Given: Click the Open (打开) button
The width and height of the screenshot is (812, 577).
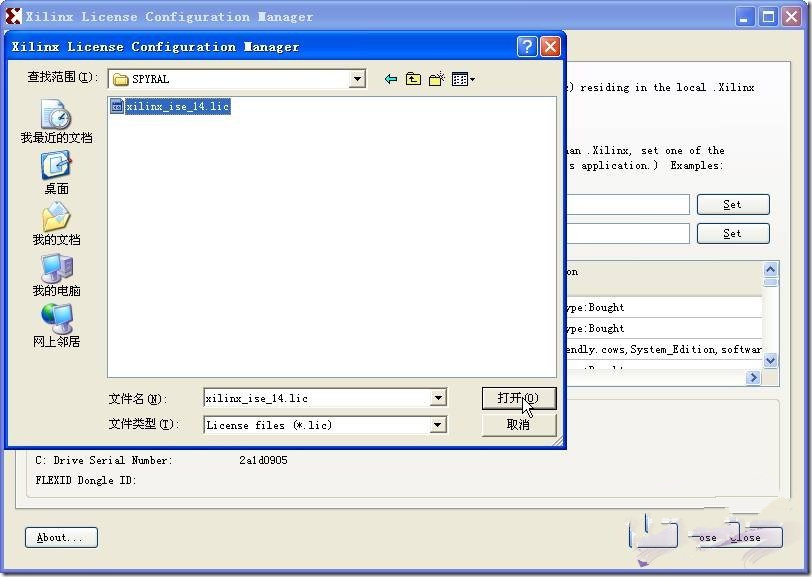Looking at the screenshot, I should [x=518, y=398].
